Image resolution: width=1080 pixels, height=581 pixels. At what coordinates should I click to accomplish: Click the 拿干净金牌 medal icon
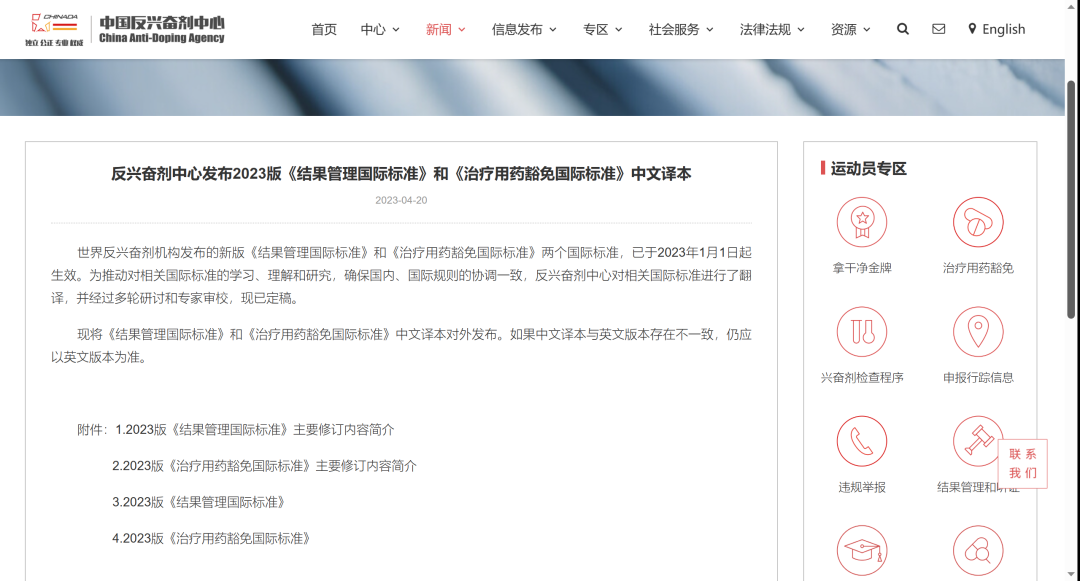pyautogui.click(x=861, y=222)
